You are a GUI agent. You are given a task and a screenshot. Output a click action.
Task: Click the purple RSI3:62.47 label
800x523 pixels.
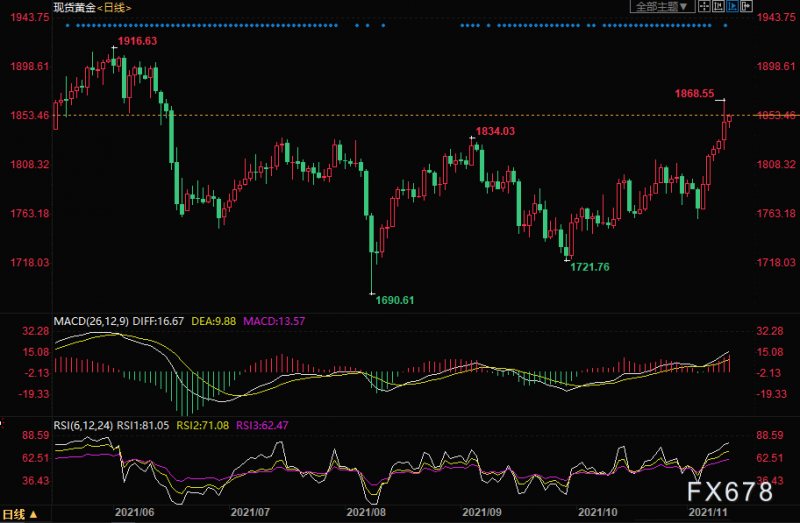pyautogui.click(x=262, y=423)
